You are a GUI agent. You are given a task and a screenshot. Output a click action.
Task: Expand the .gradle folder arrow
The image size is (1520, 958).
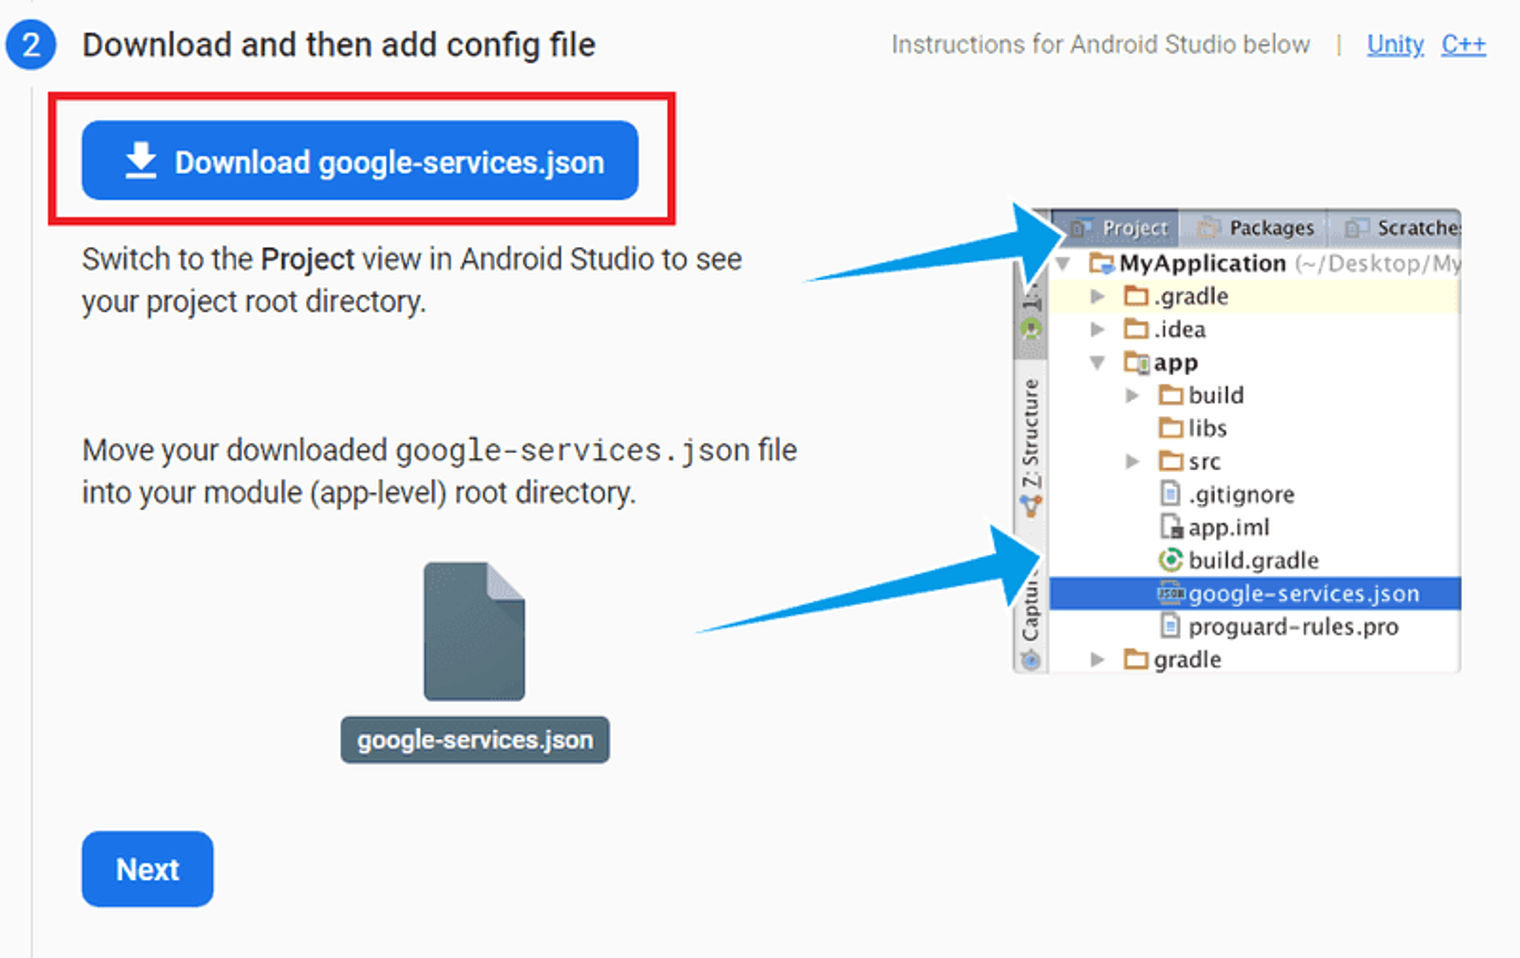point(1097,296)
